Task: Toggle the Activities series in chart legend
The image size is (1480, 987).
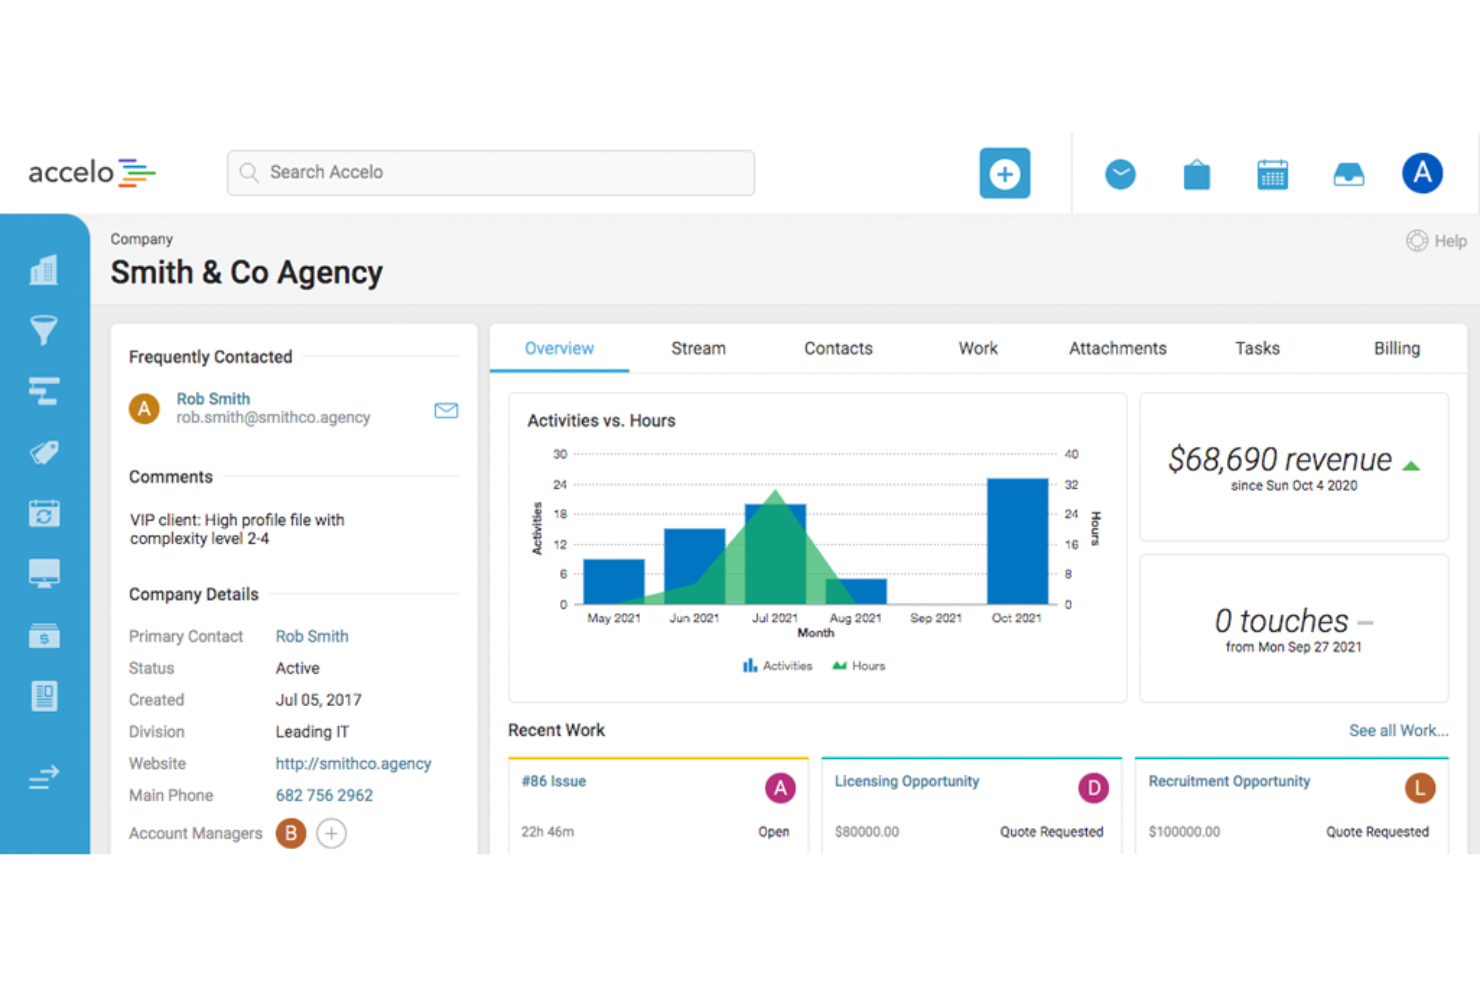Action: pyautogui.click(x=777, y=665)
